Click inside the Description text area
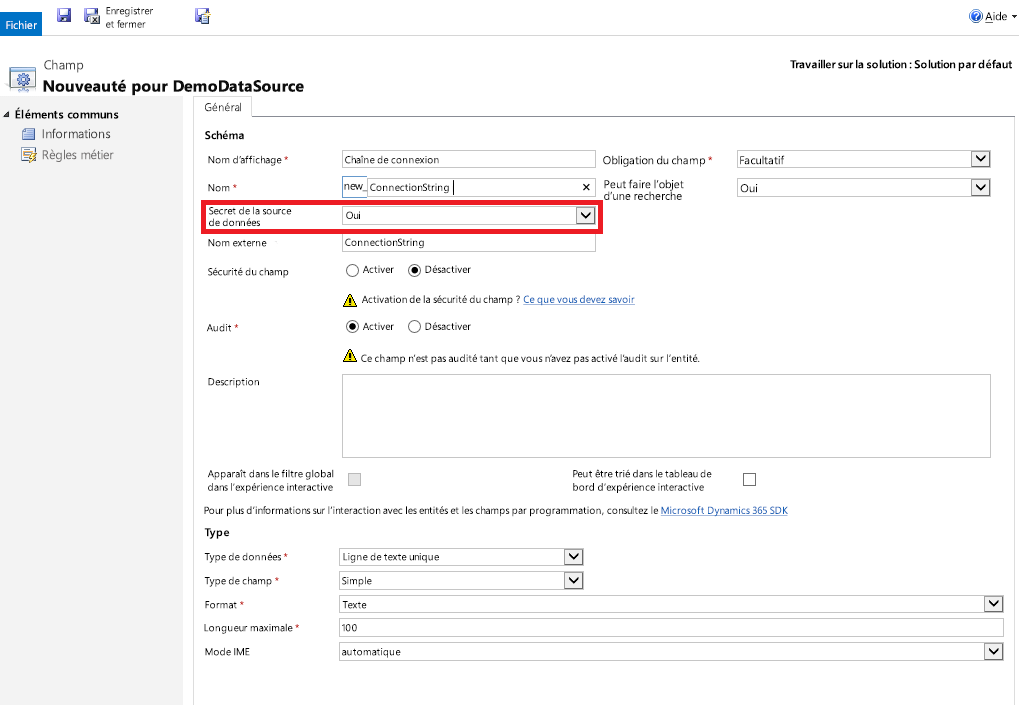The image size is (1019, 705). [666, 416]
